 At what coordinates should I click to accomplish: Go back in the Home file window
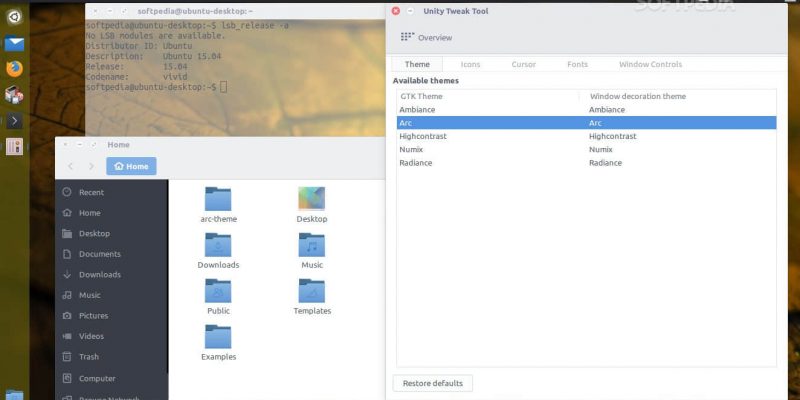point(70,166)
